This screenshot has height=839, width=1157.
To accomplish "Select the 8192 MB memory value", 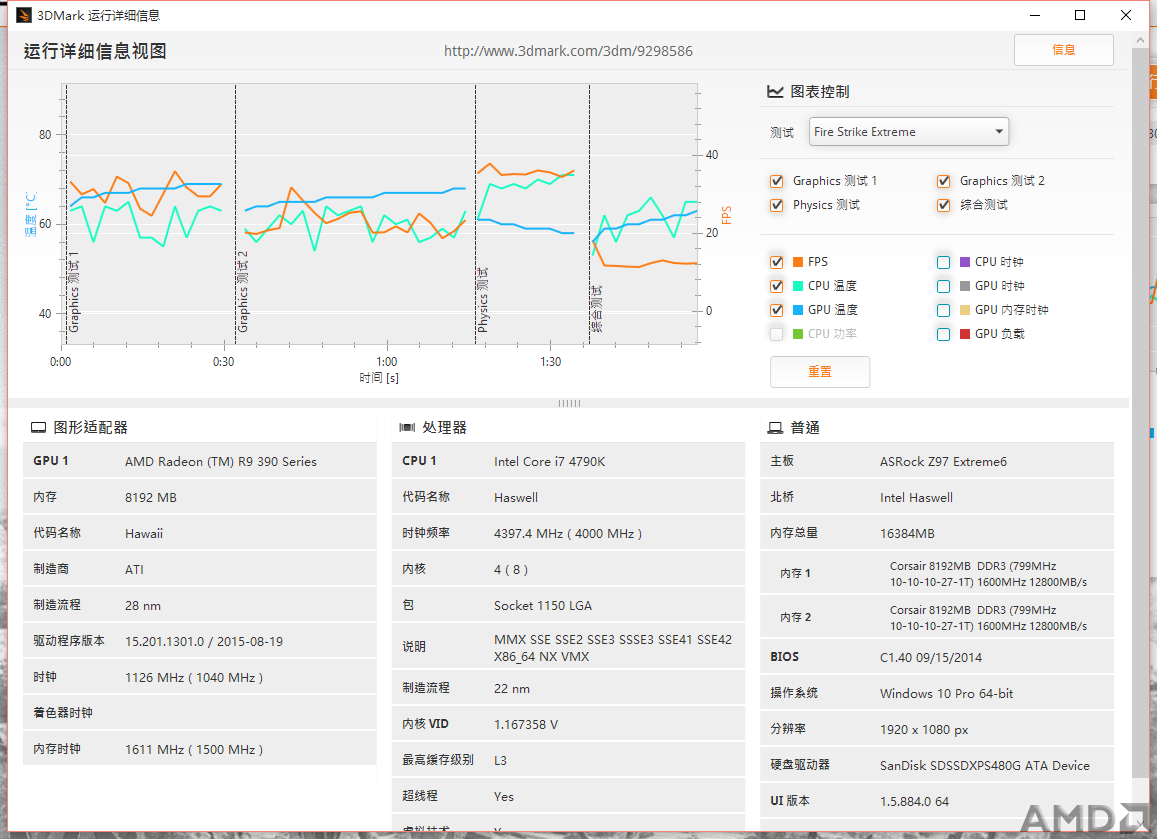I will pyautogui.click(x=151, y=497).
